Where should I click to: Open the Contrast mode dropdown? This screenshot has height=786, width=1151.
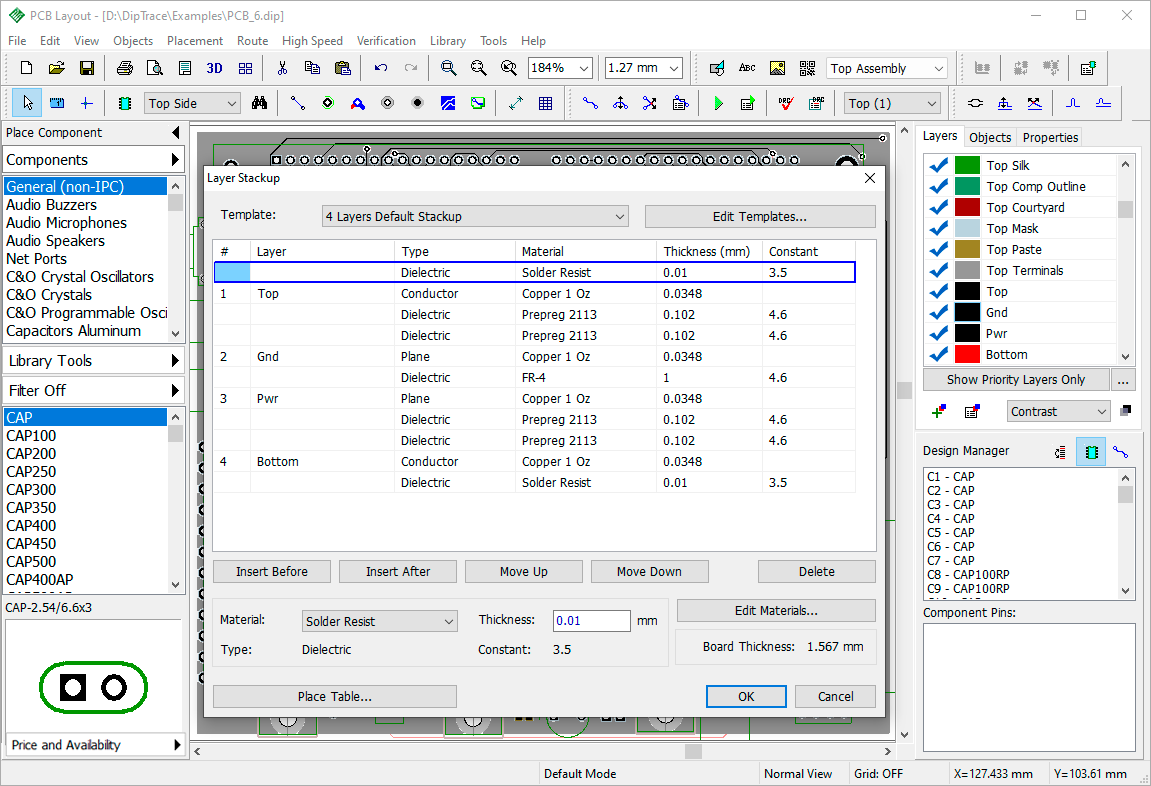[1058, 412]
